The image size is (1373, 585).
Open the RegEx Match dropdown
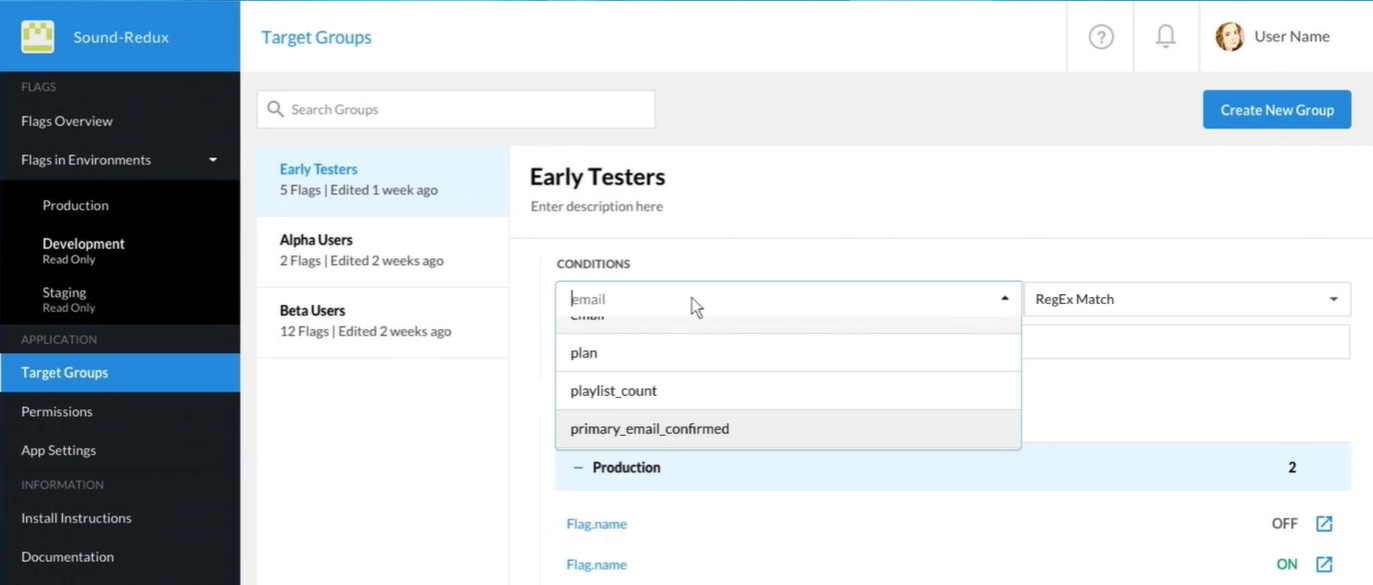coord(1186,299)
